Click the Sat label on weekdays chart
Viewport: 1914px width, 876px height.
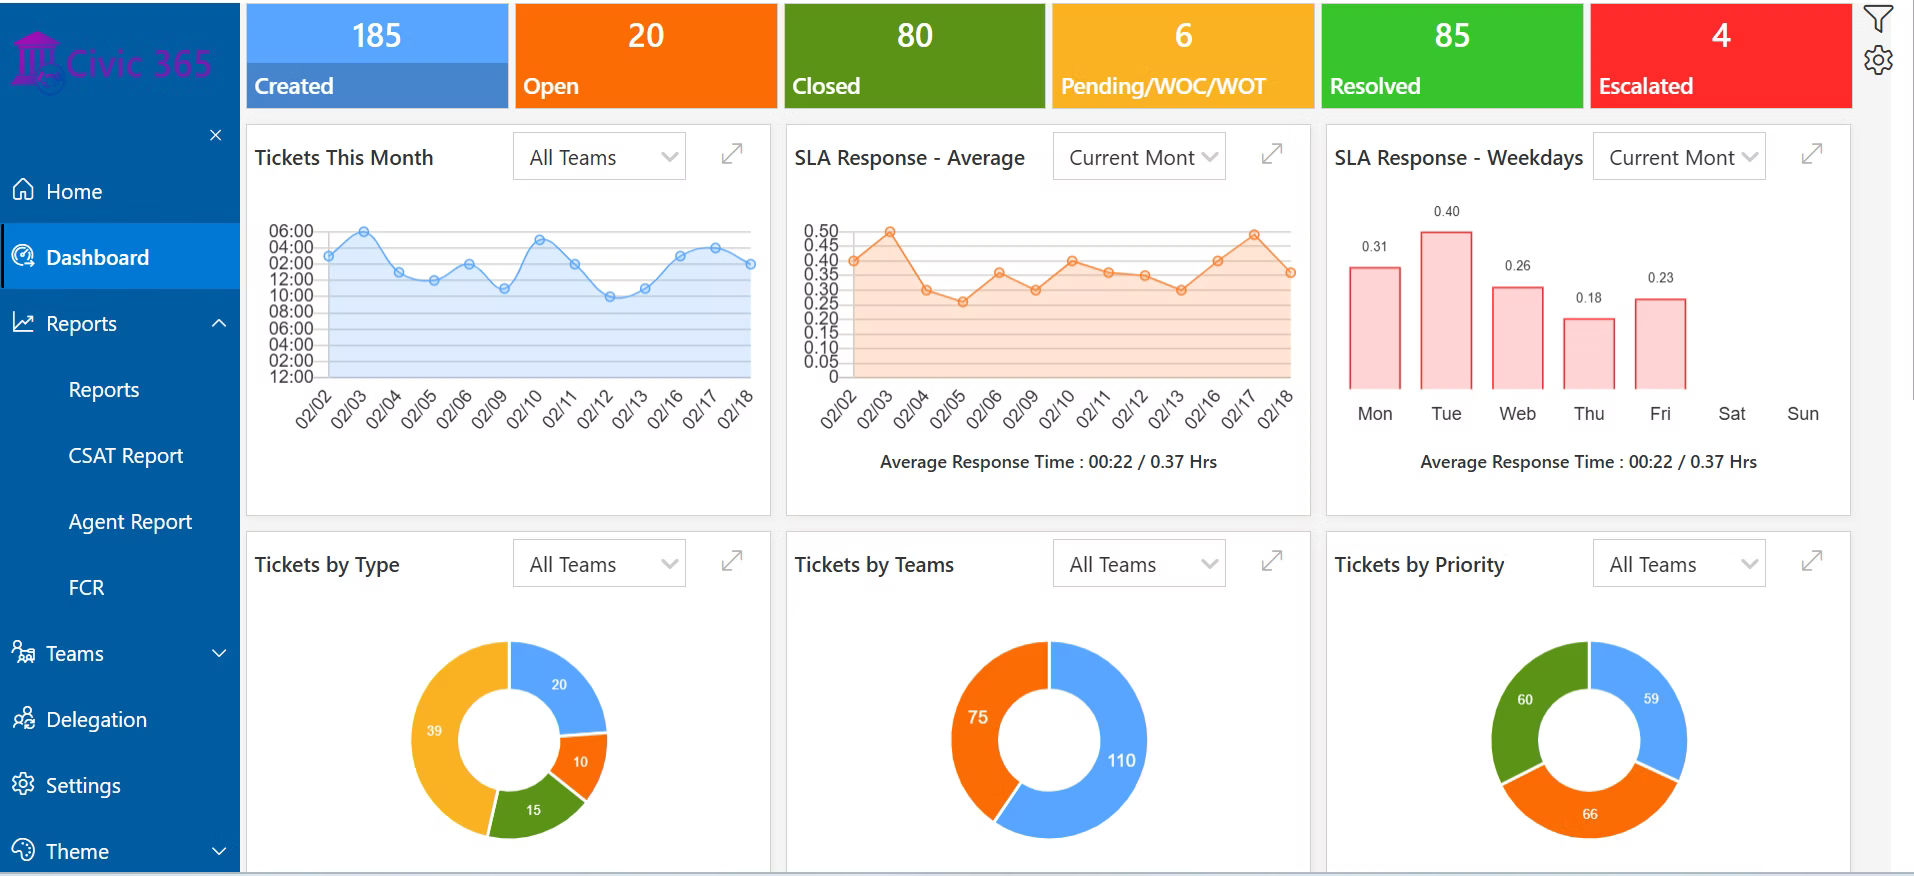[1732, 413]
